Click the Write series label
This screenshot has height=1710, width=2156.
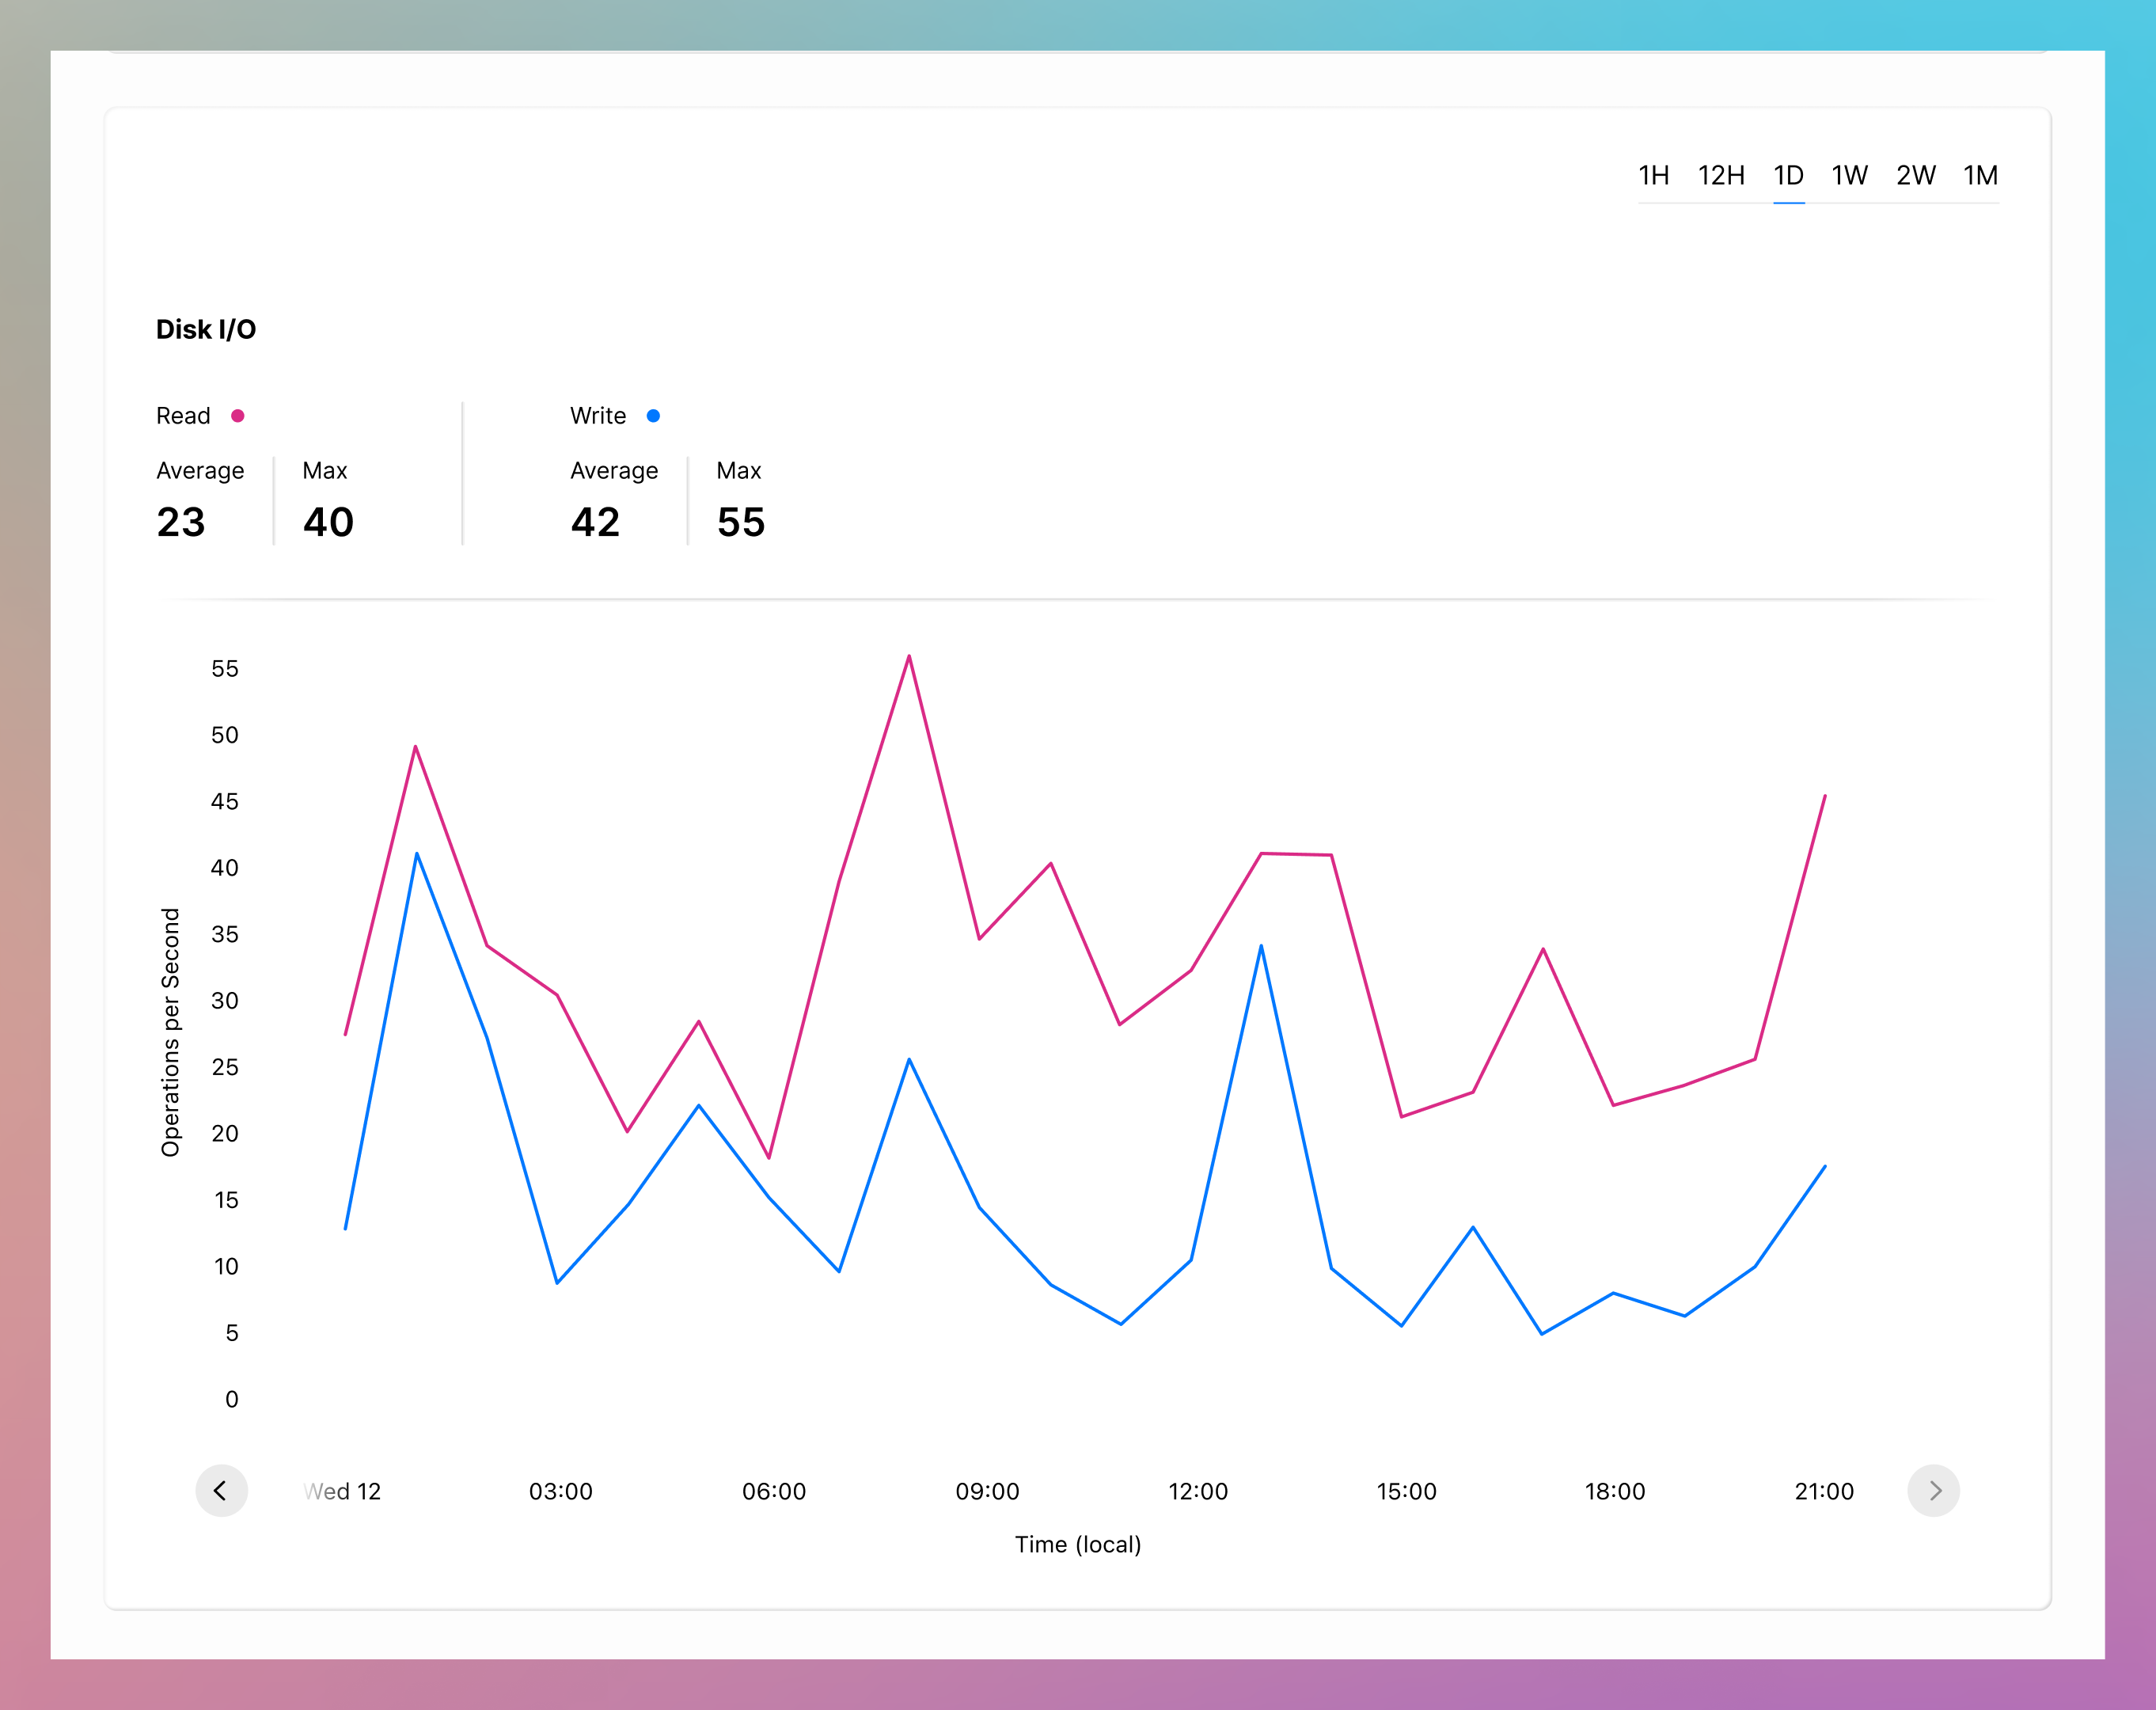[x=598, y=416]
